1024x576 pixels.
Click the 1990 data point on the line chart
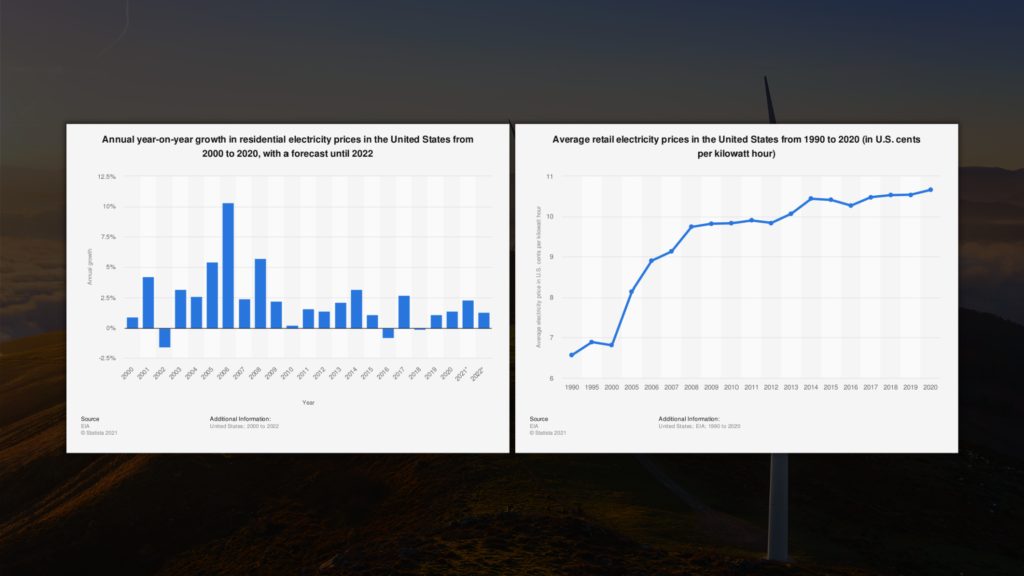click(x=571, y=355)
